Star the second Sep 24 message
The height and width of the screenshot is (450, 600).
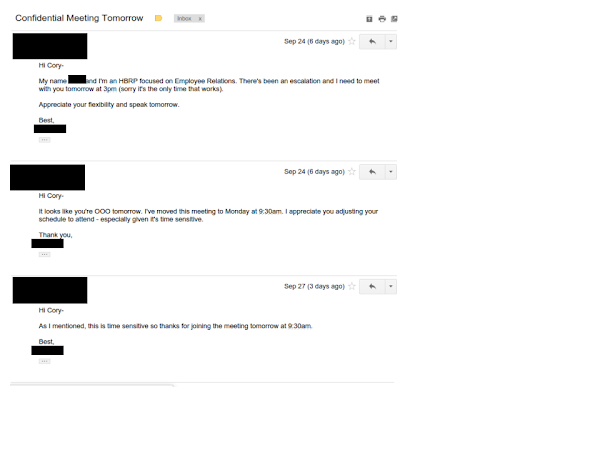pos(352,172)
